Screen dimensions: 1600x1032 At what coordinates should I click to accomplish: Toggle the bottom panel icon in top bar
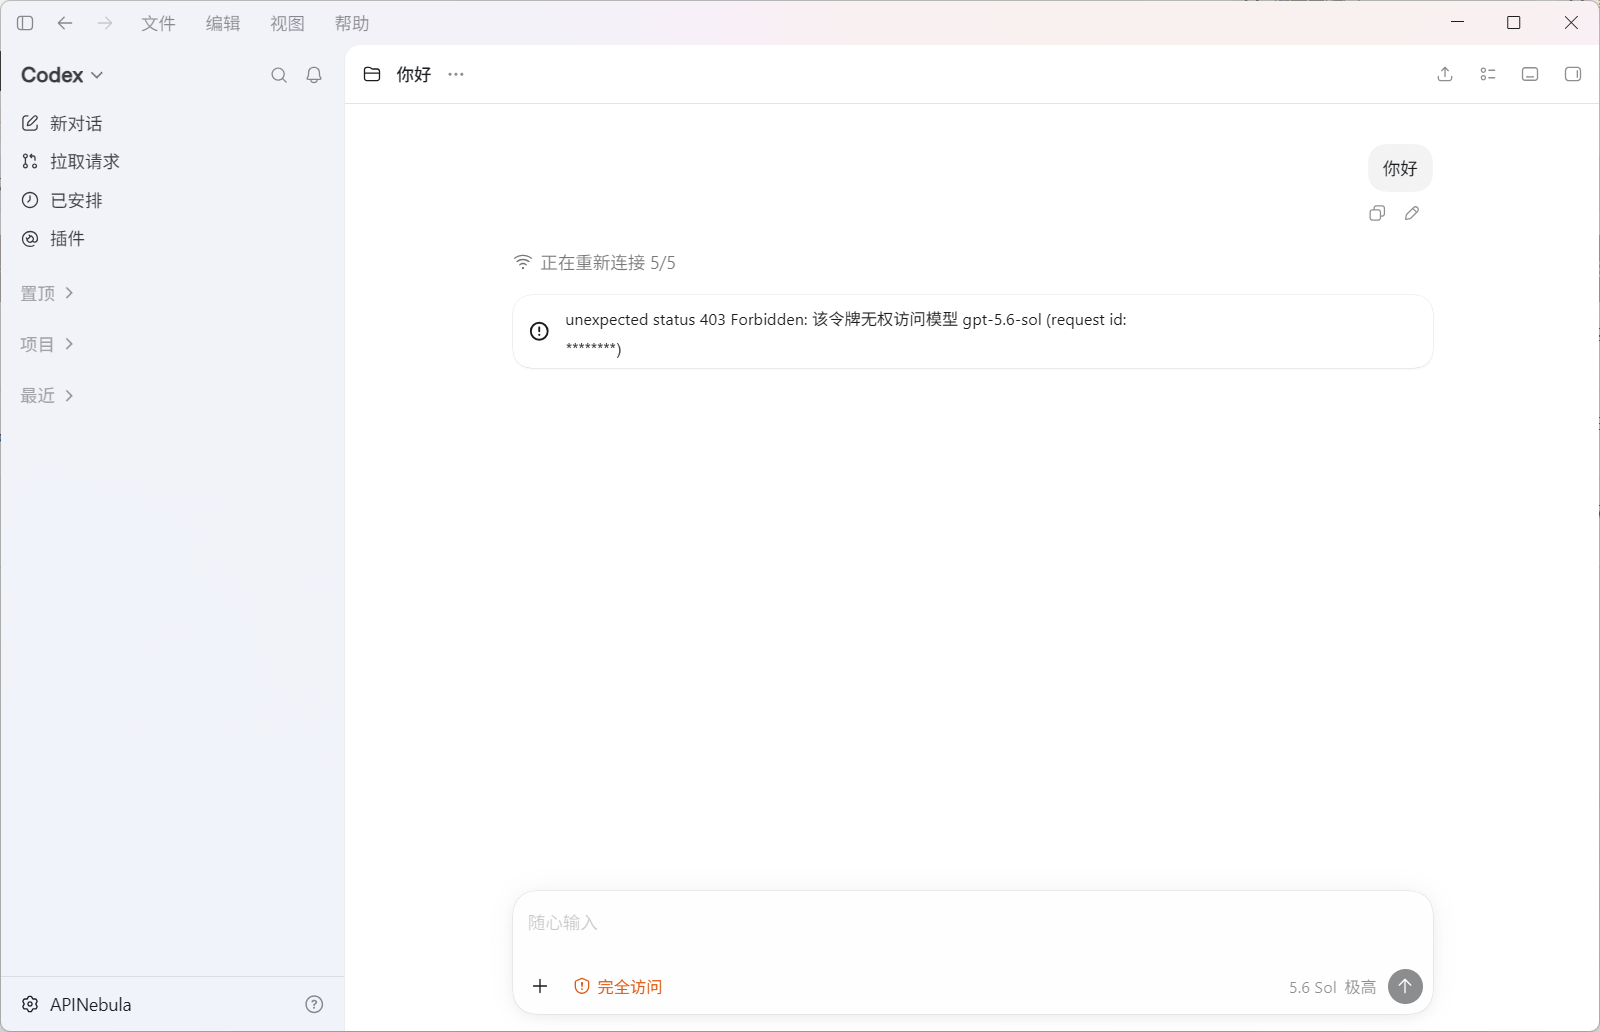tap(1530, 74)
